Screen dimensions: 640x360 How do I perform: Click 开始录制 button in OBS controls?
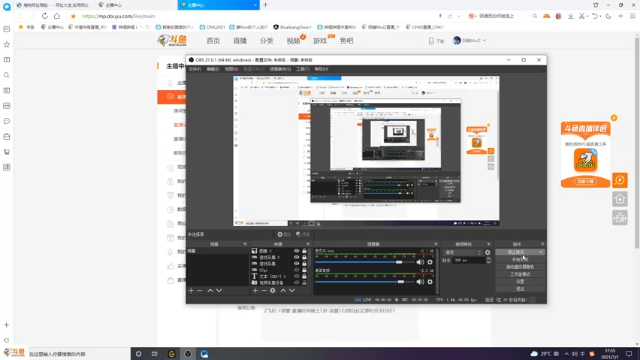520,260
